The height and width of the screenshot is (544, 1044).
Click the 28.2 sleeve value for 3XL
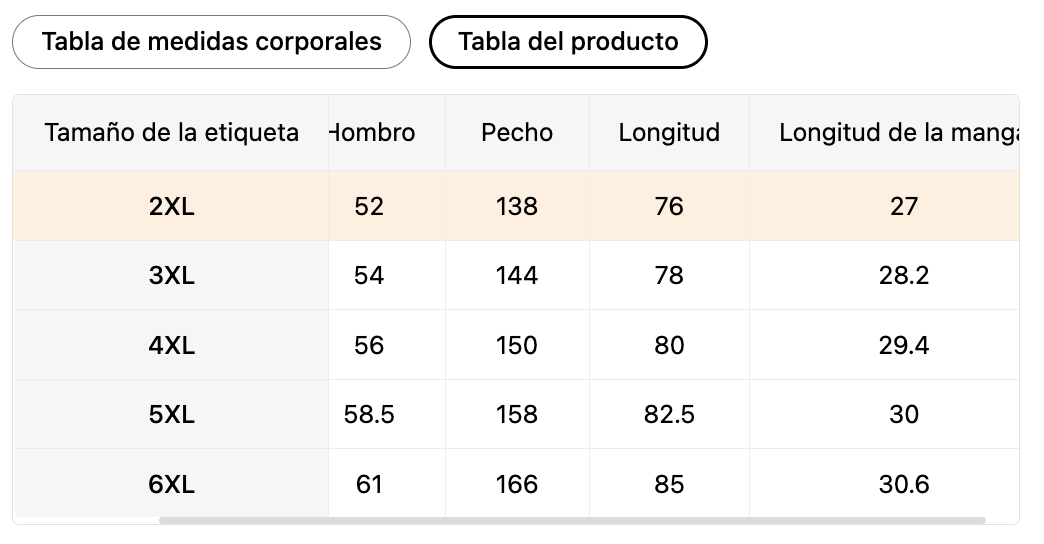pyautogui.click(x=904, y=276)
